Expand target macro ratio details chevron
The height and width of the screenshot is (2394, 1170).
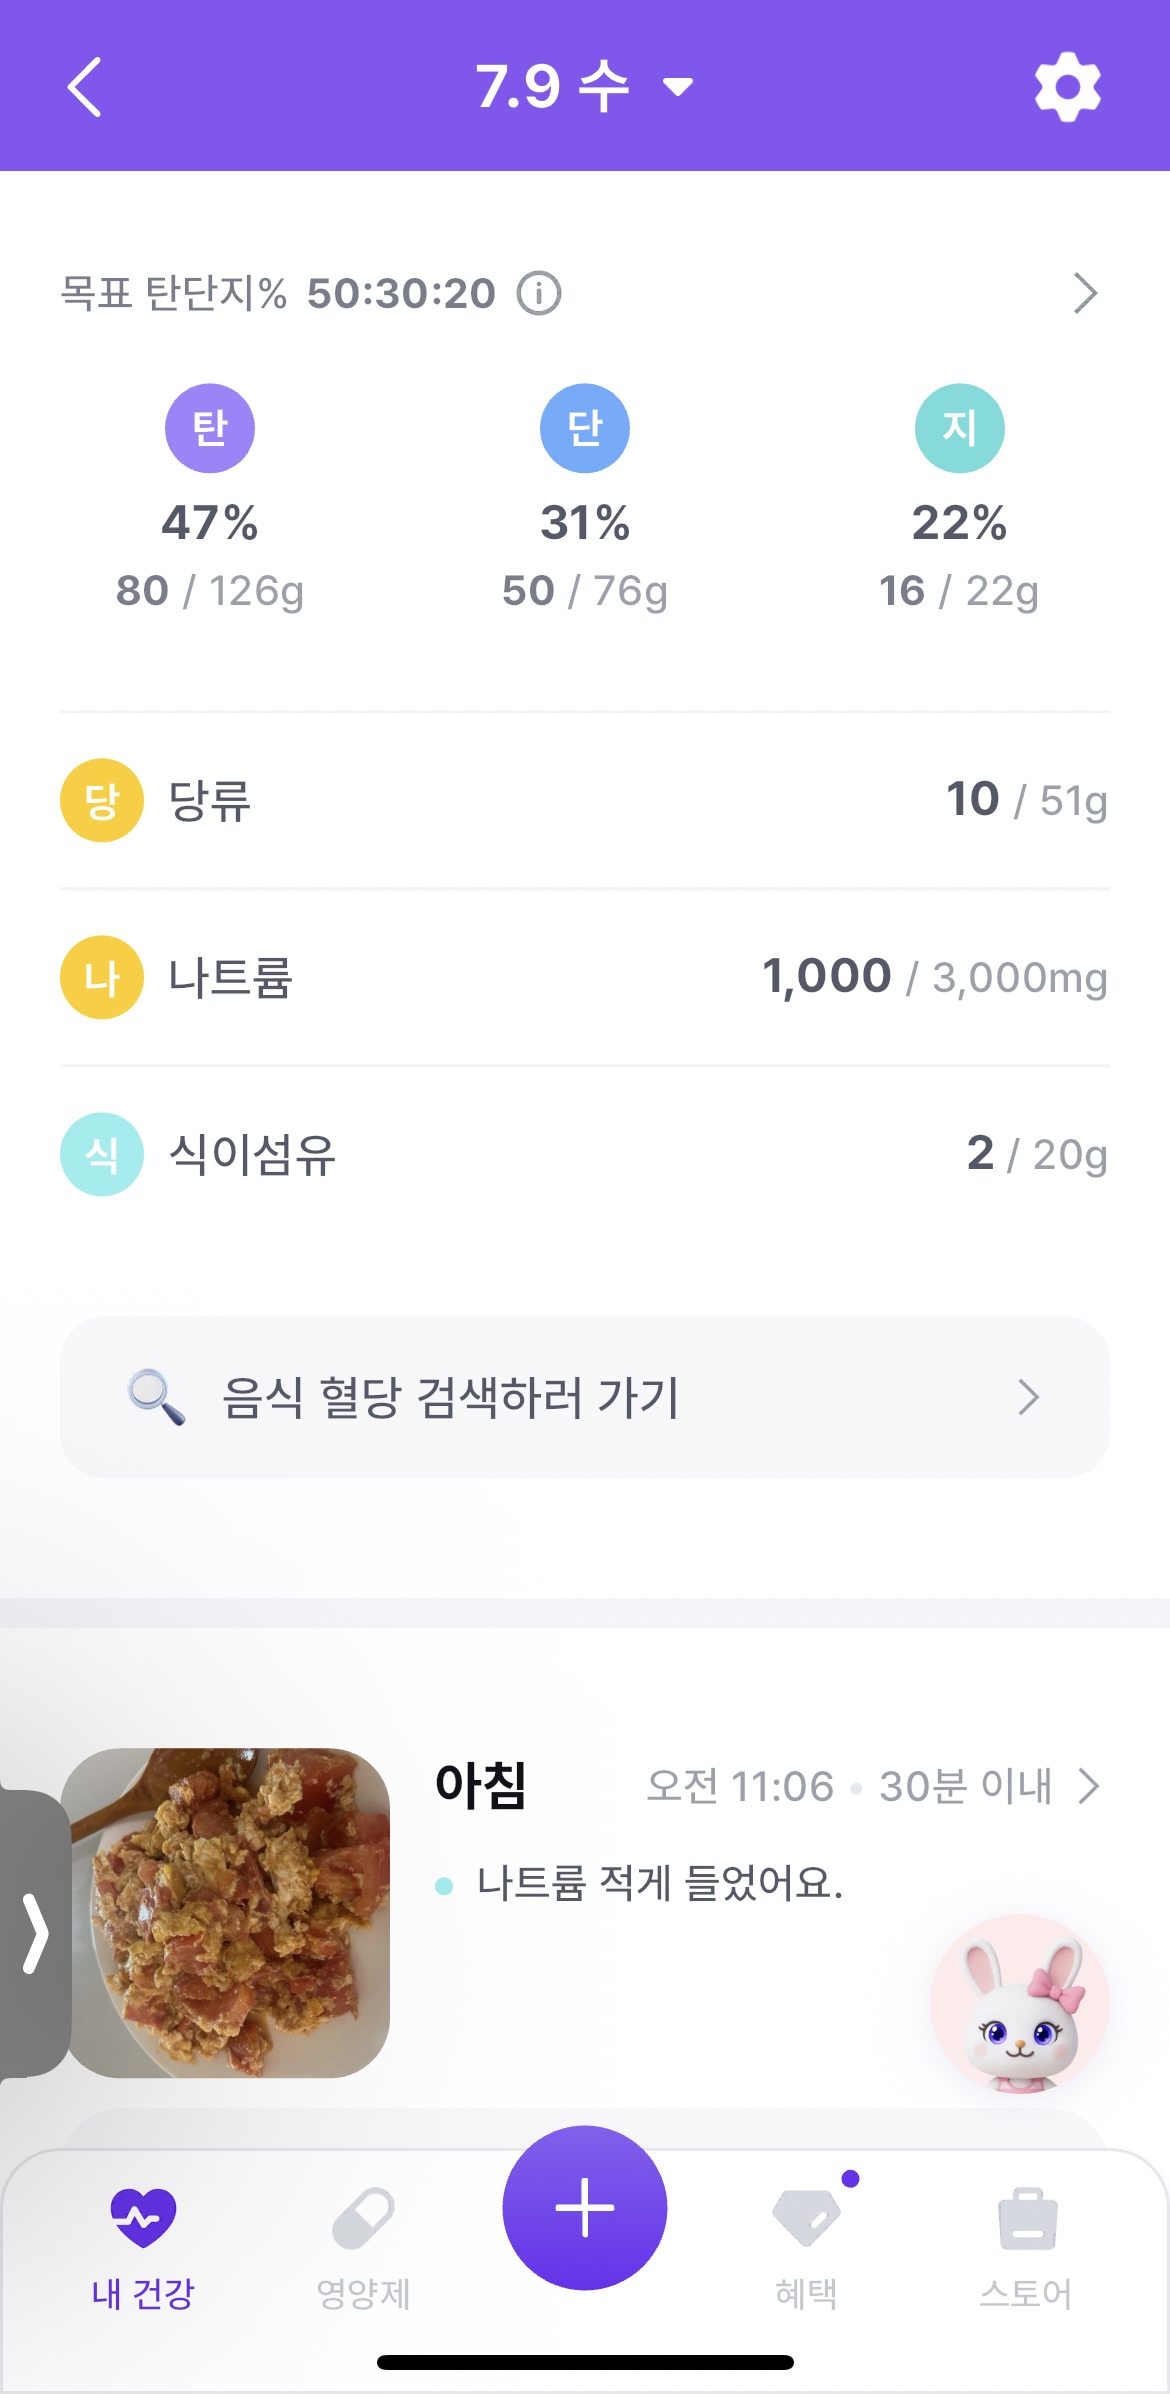click(x=1085, y=294)
